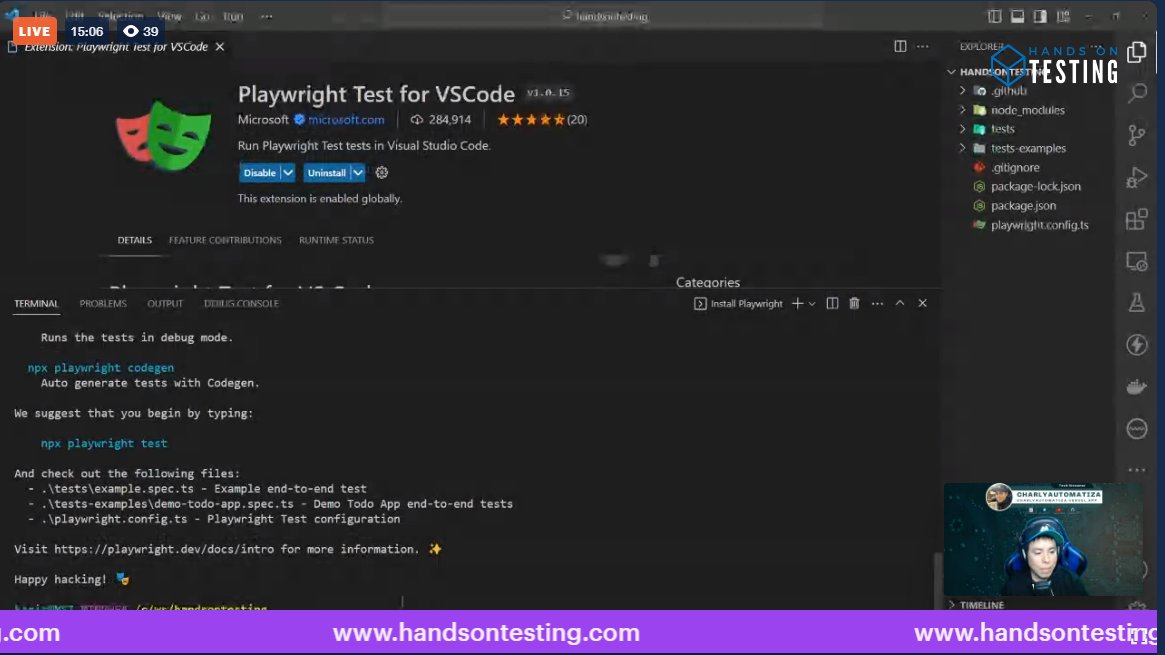Open the View menu
This screenshot has height=655, width=1165.
[169, 16]
